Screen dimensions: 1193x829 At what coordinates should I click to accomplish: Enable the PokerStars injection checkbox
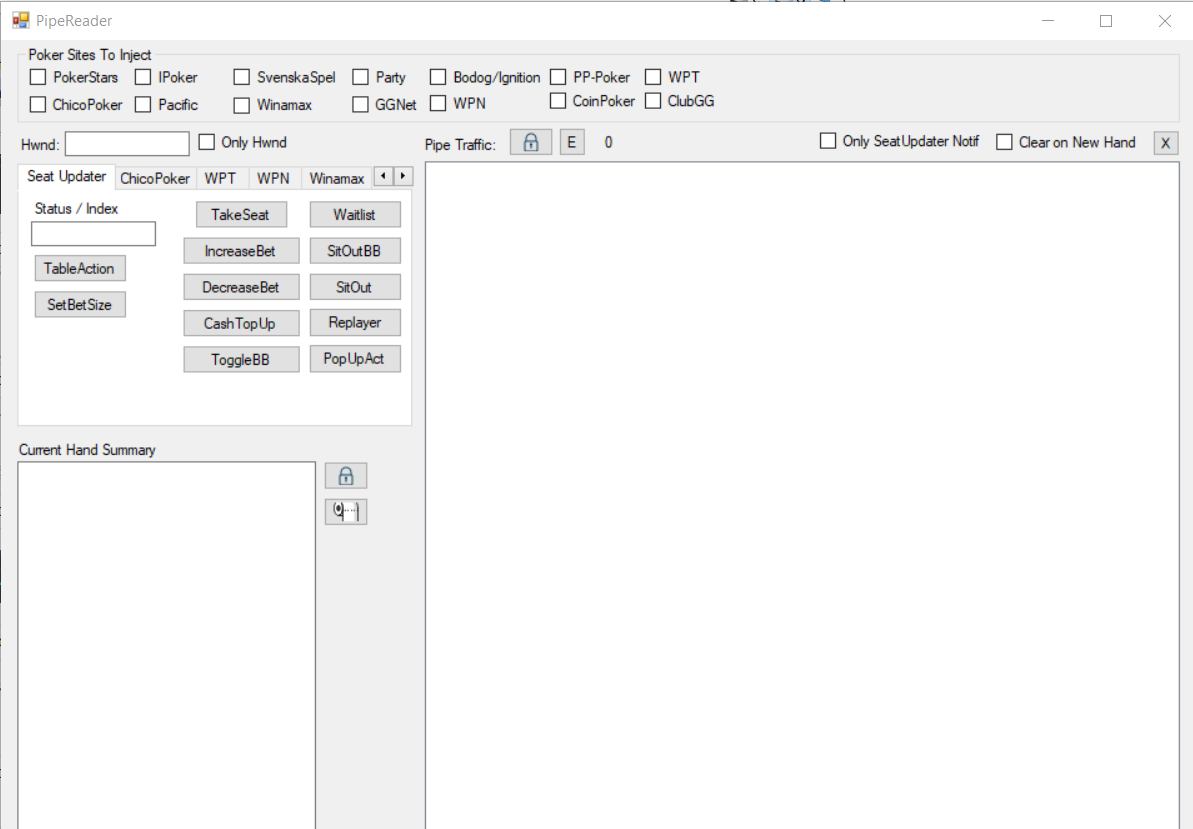point(38,77)
